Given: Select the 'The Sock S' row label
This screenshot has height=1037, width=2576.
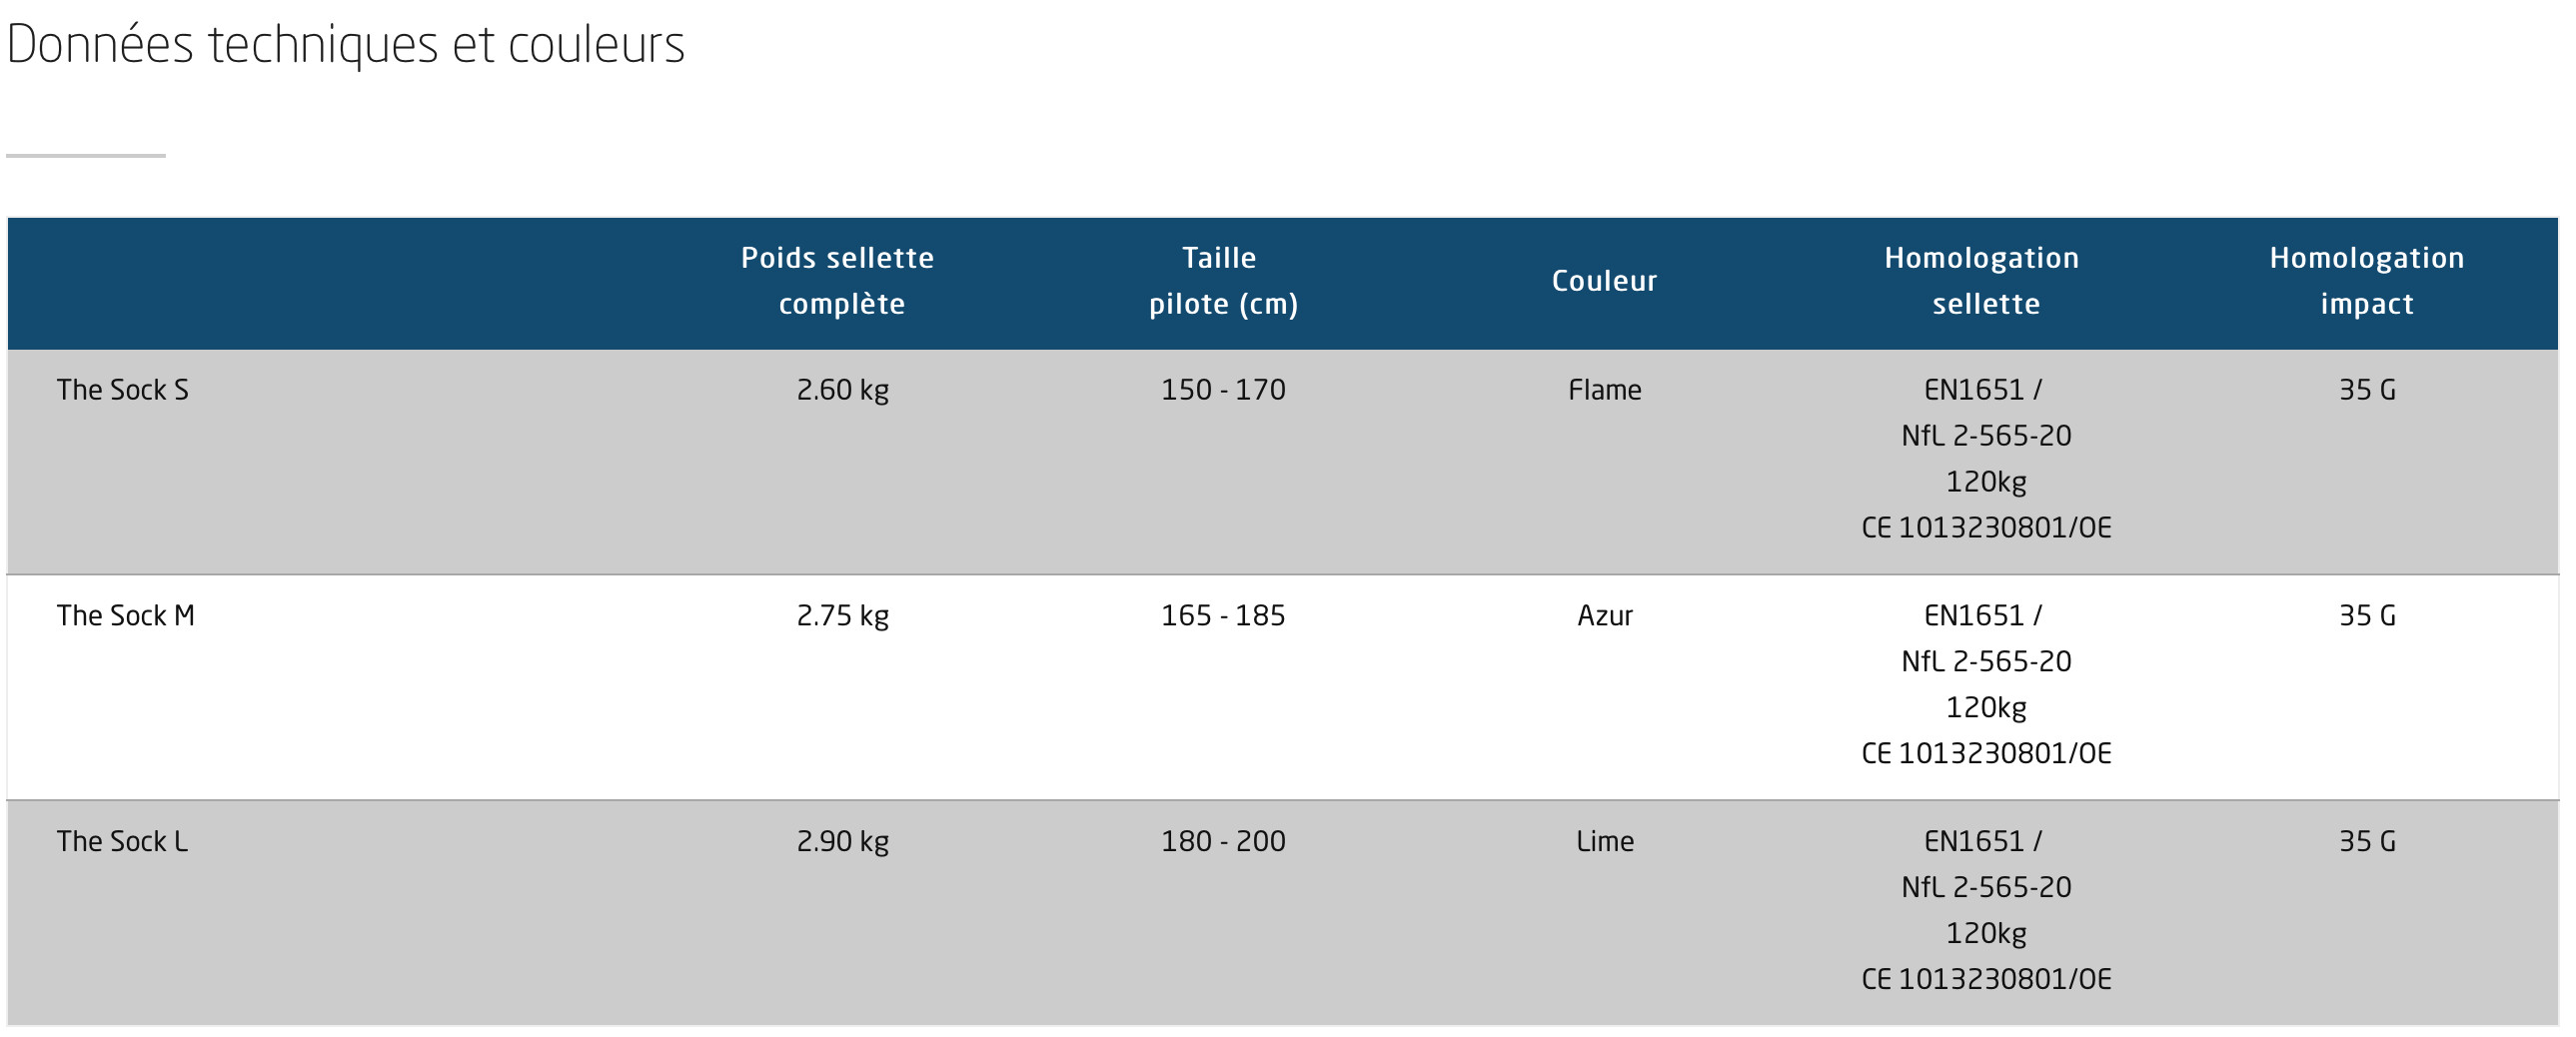Looking at the screenshot, I should pos(122,390).
